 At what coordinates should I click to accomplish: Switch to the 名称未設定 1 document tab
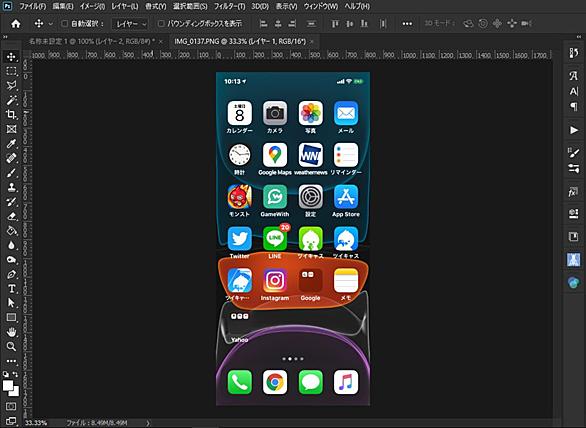[92, 41]
